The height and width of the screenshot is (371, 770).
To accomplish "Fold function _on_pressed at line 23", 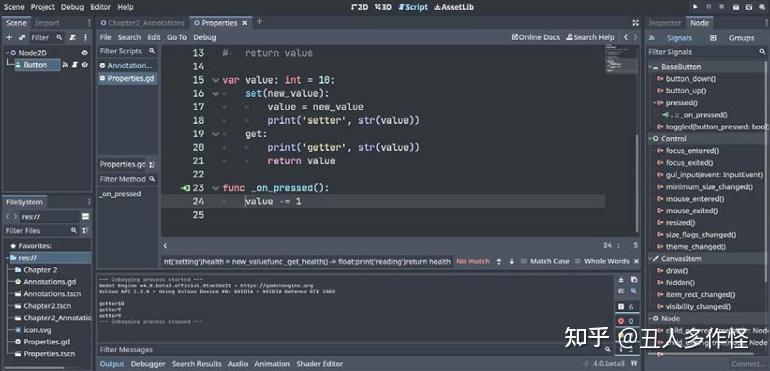I will click(215, 188).
